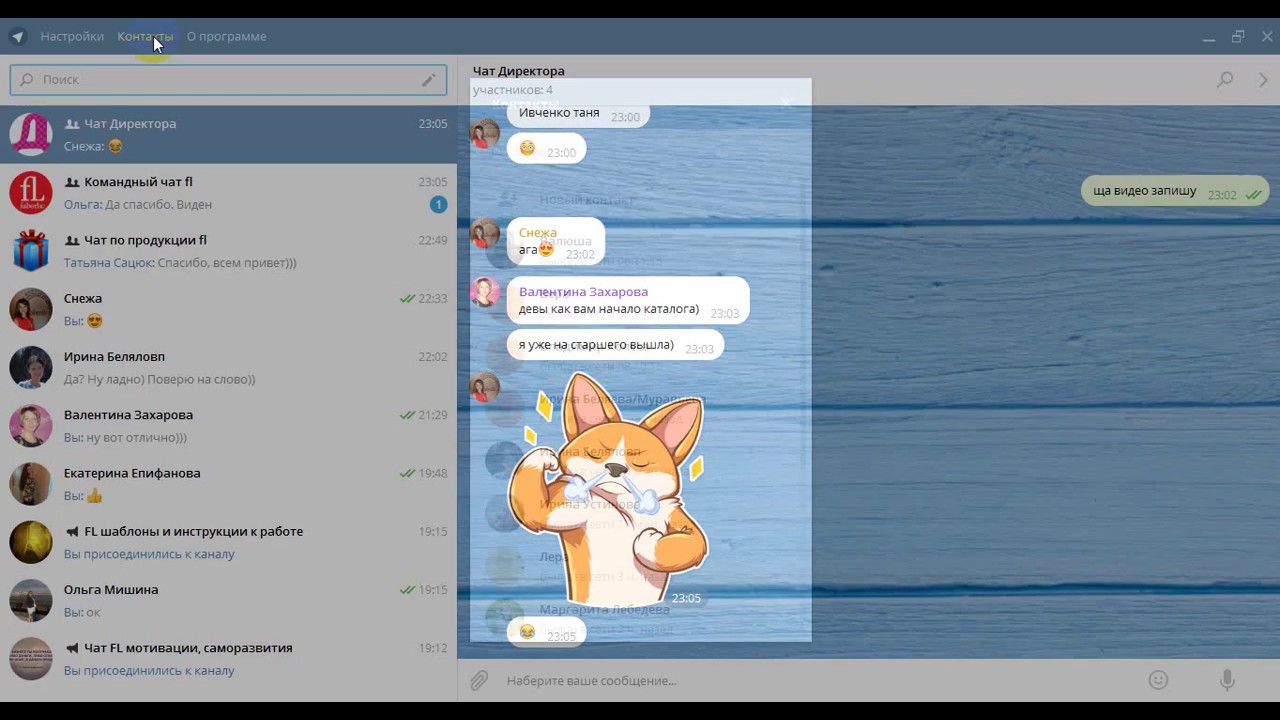Click Снежа sender name in message
The width and height of the screenshot is (1280, 720).
click(x=538, y=233)
